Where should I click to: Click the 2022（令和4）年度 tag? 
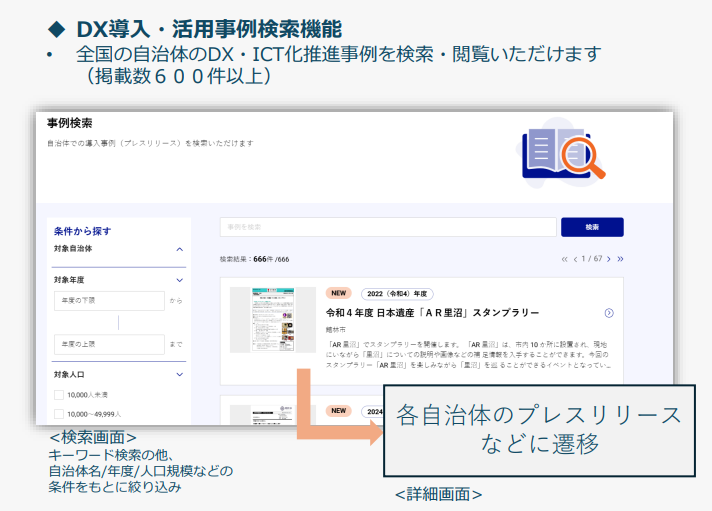397,293
